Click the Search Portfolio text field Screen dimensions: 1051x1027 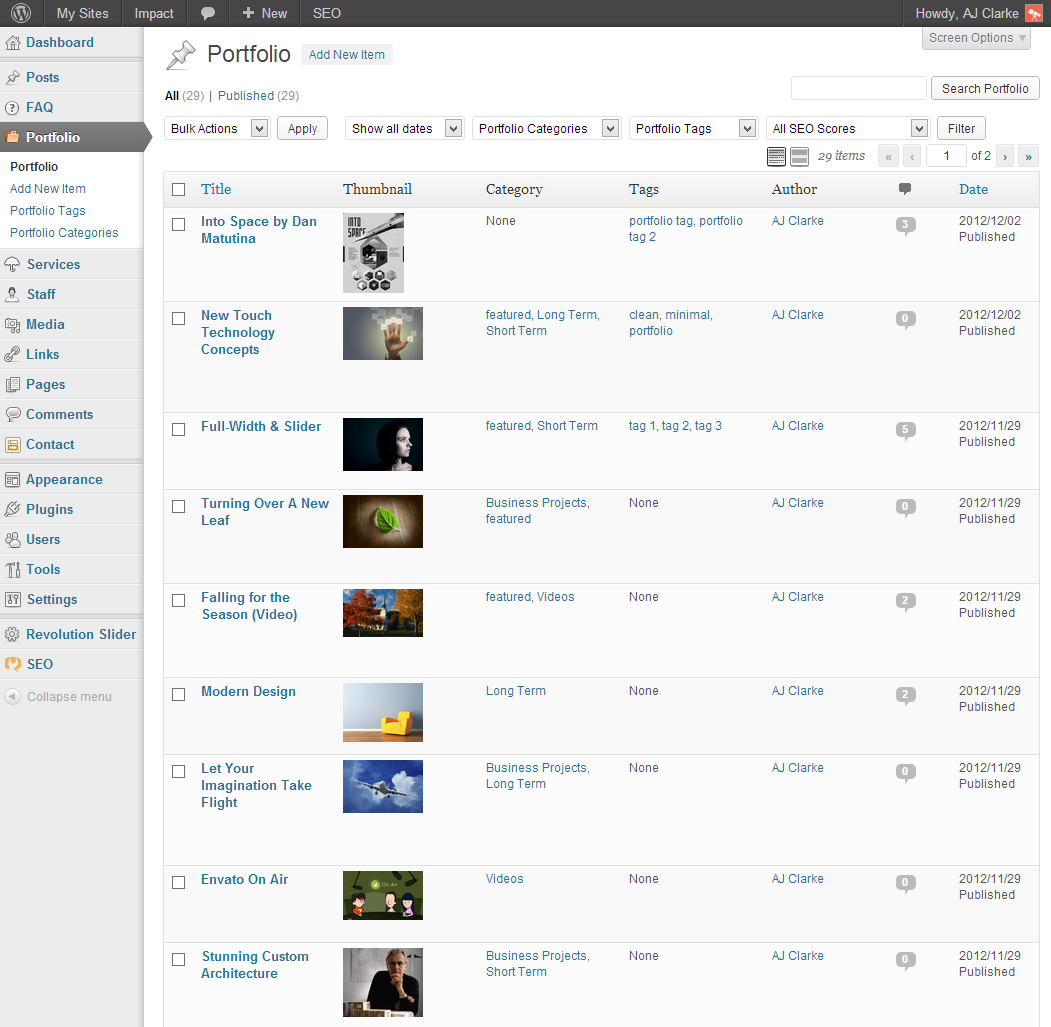[858, 88]
